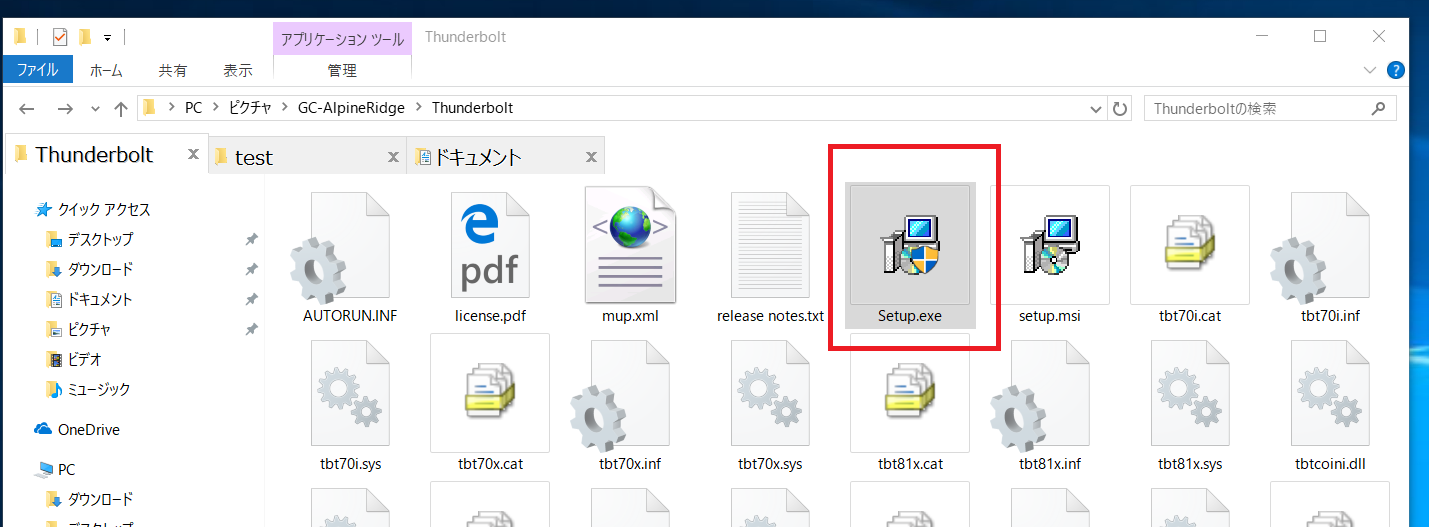This screenshot has height=527, width=1429.
Task: Click the New folder quick access toolbar icon
Action: (85, 37)
